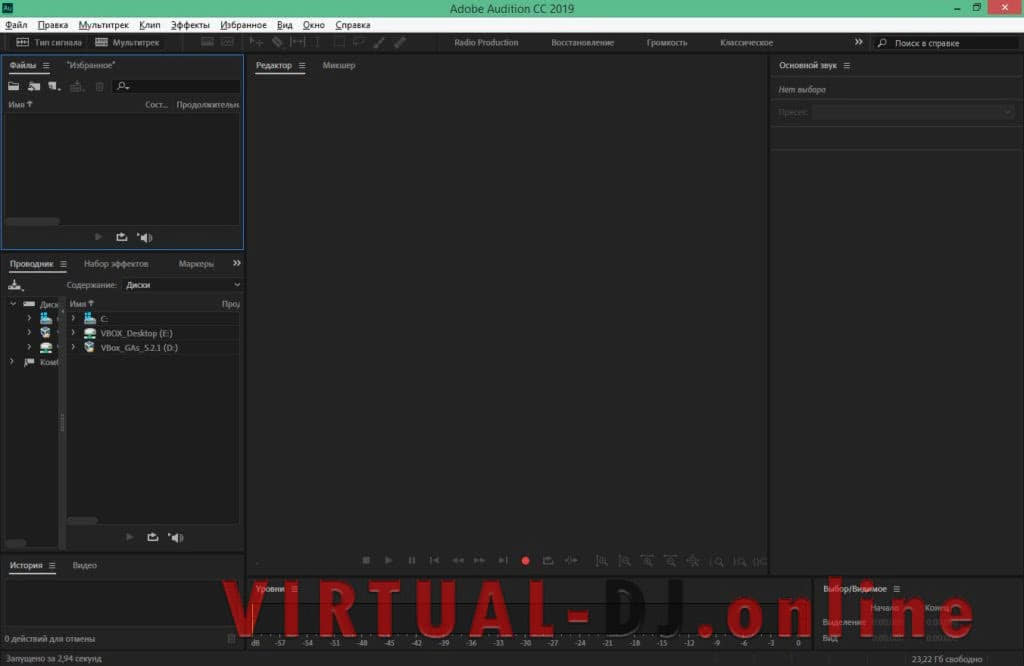Viewport: 1024px width, 666px height.
Task: Click the Pause button in editor transport
Action: tap(411, 561)
